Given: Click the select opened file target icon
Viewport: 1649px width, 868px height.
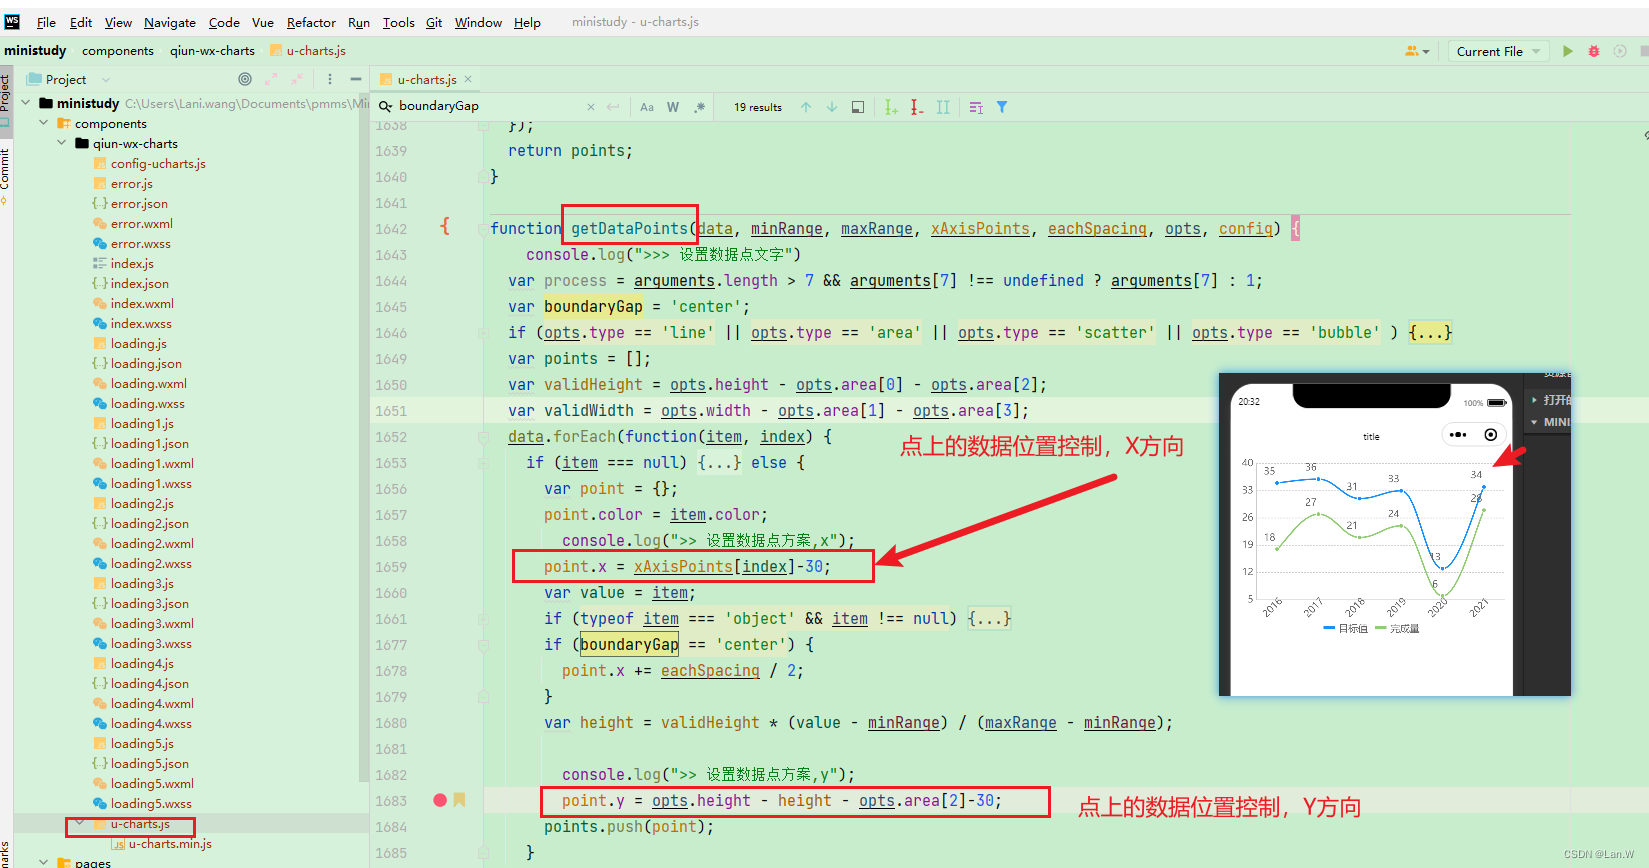Looking at the screenshot, I should (245, 79).
